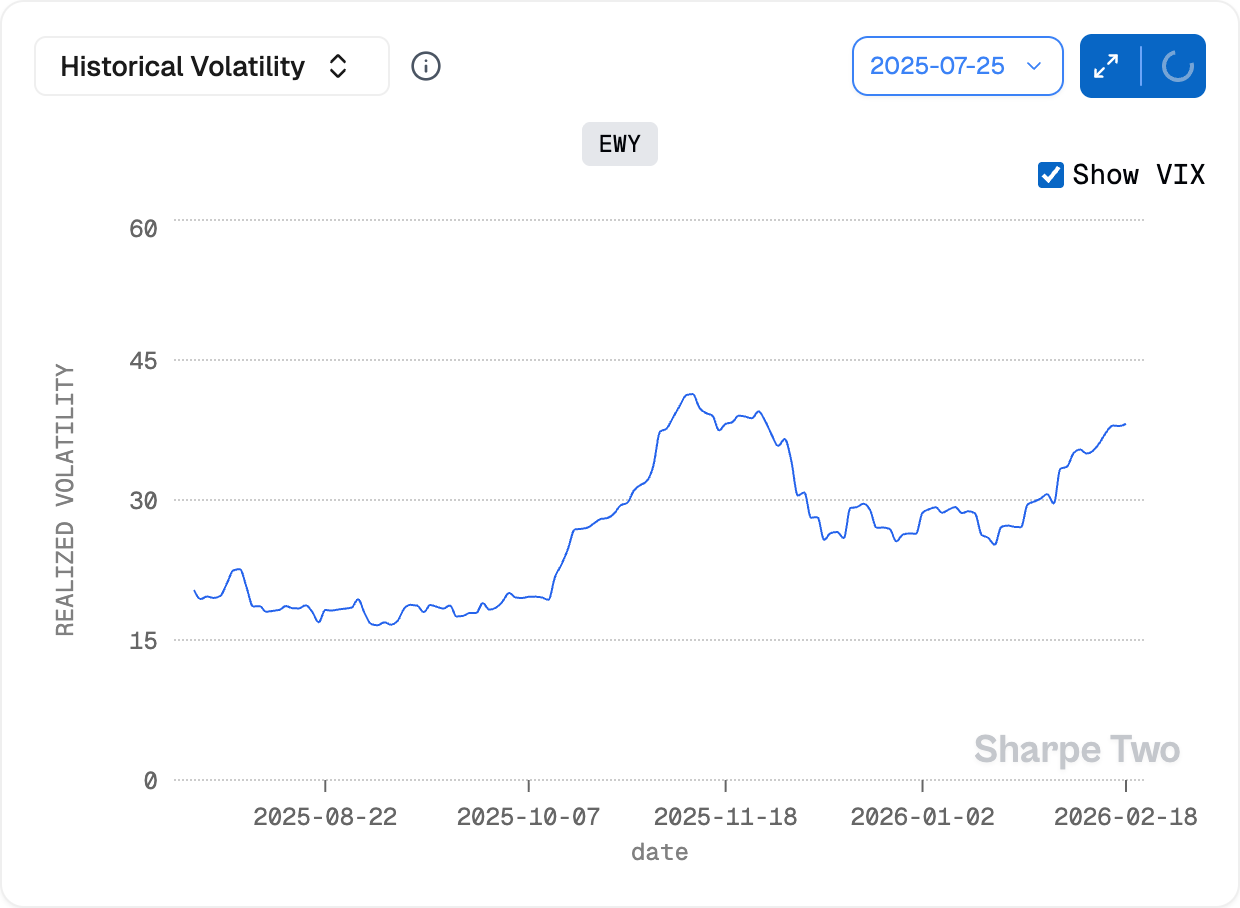Click the small chevron in the date selector

(1035, 67)
